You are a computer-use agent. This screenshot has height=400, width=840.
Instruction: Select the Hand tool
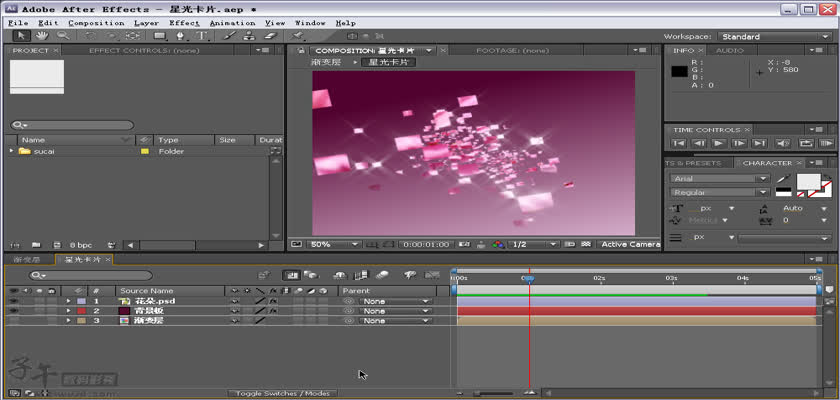coord(40,36)
